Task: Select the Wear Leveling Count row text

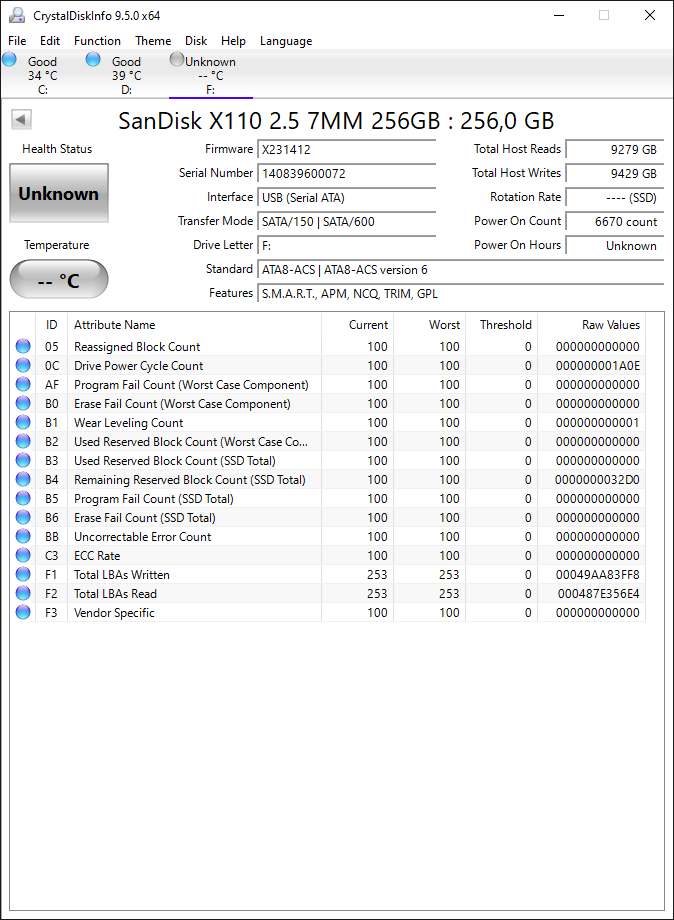Action: [128, 422]
